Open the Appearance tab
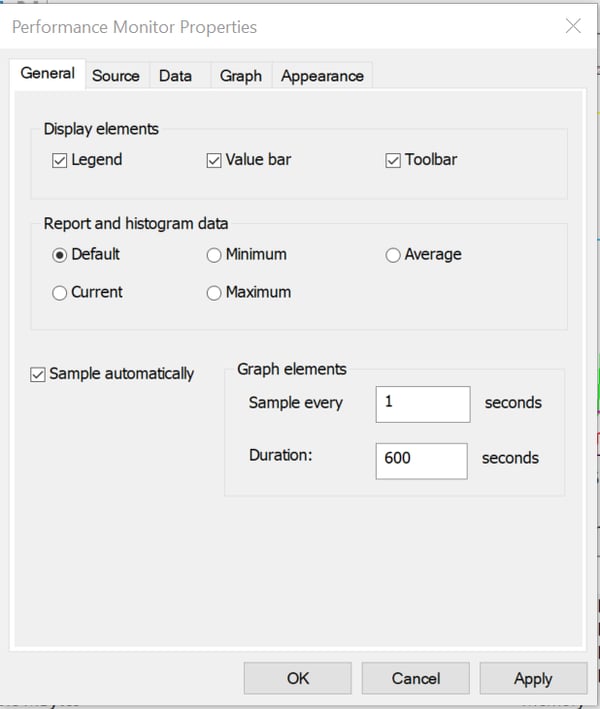 pos(322,75)
